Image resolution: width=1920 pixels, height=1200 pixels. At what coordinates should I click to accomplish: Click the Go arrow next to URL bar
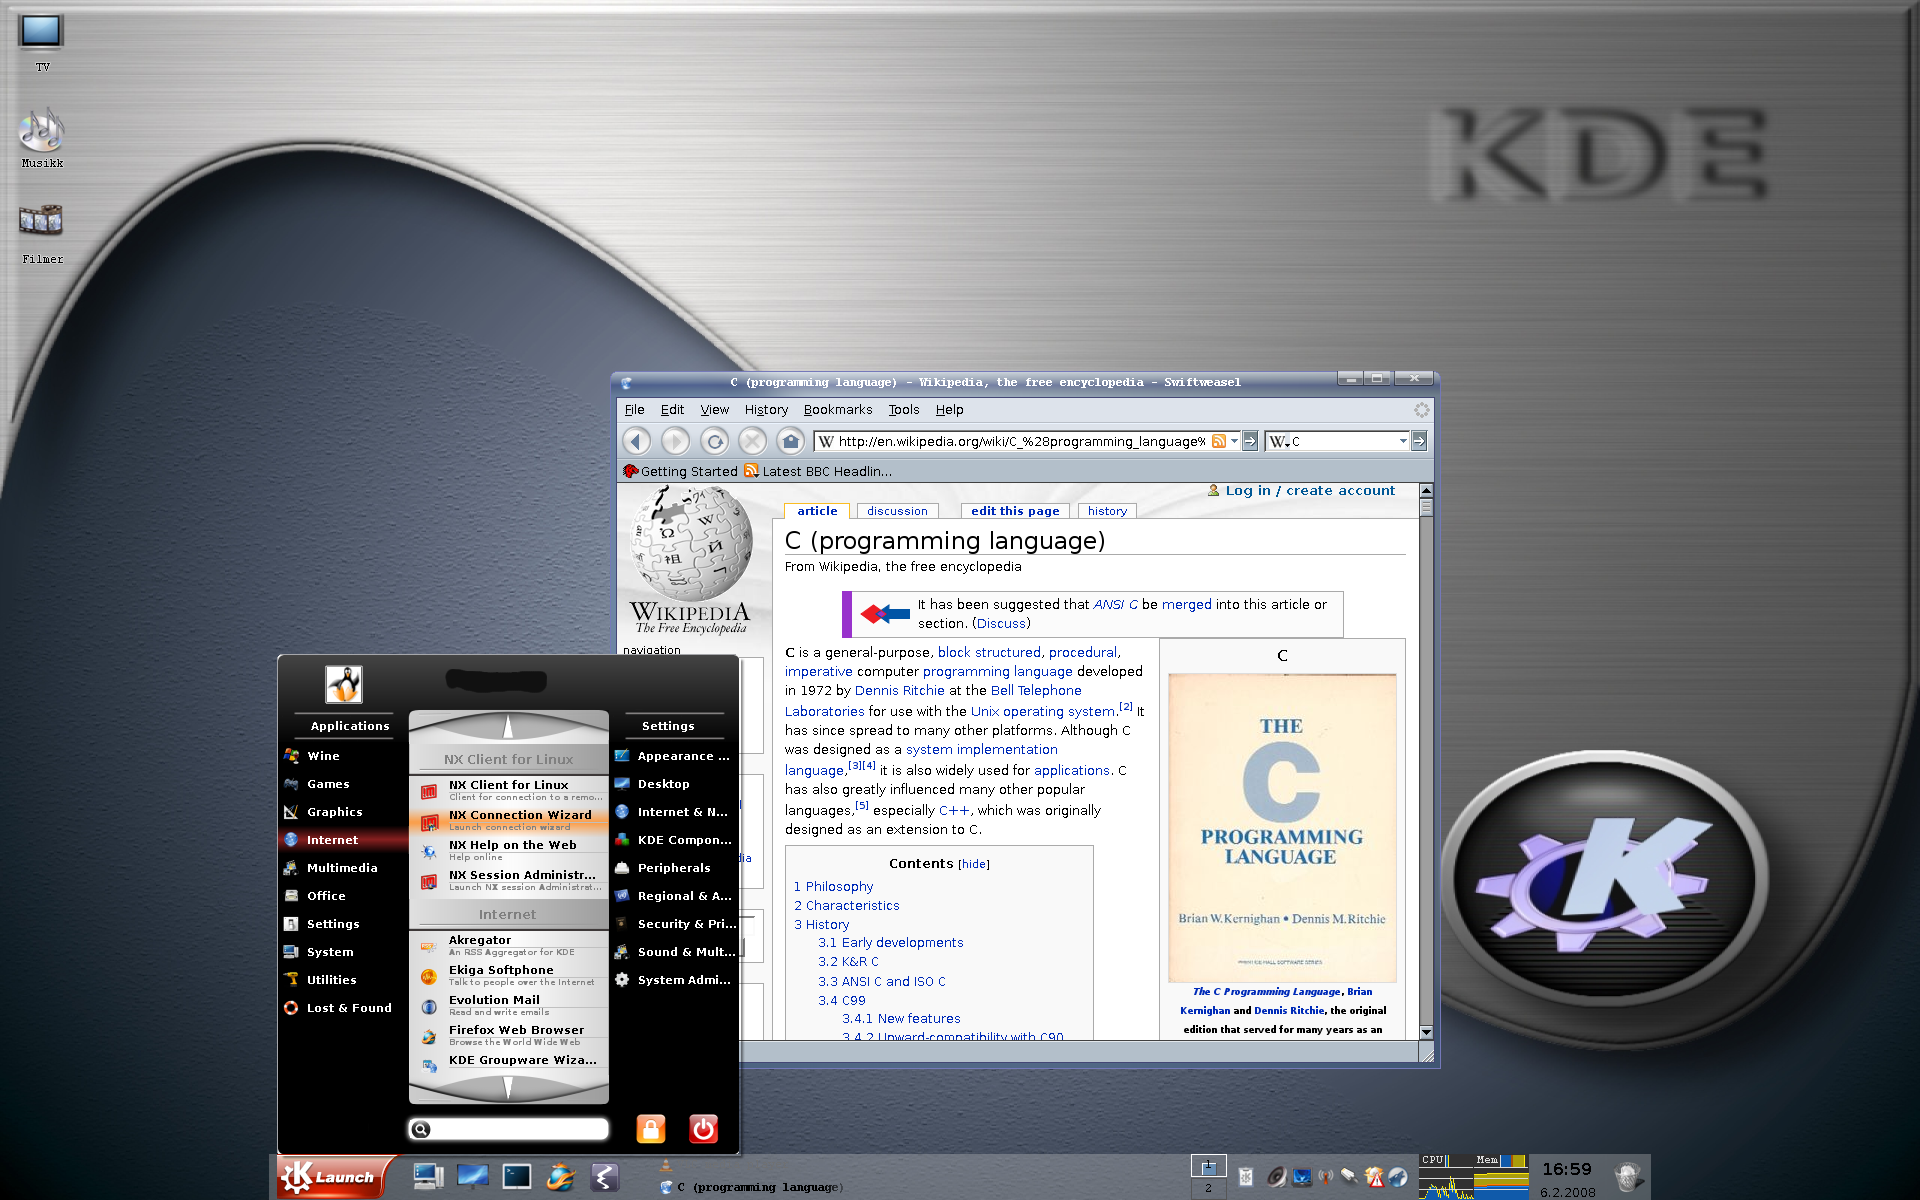[x=1250, y=441]
